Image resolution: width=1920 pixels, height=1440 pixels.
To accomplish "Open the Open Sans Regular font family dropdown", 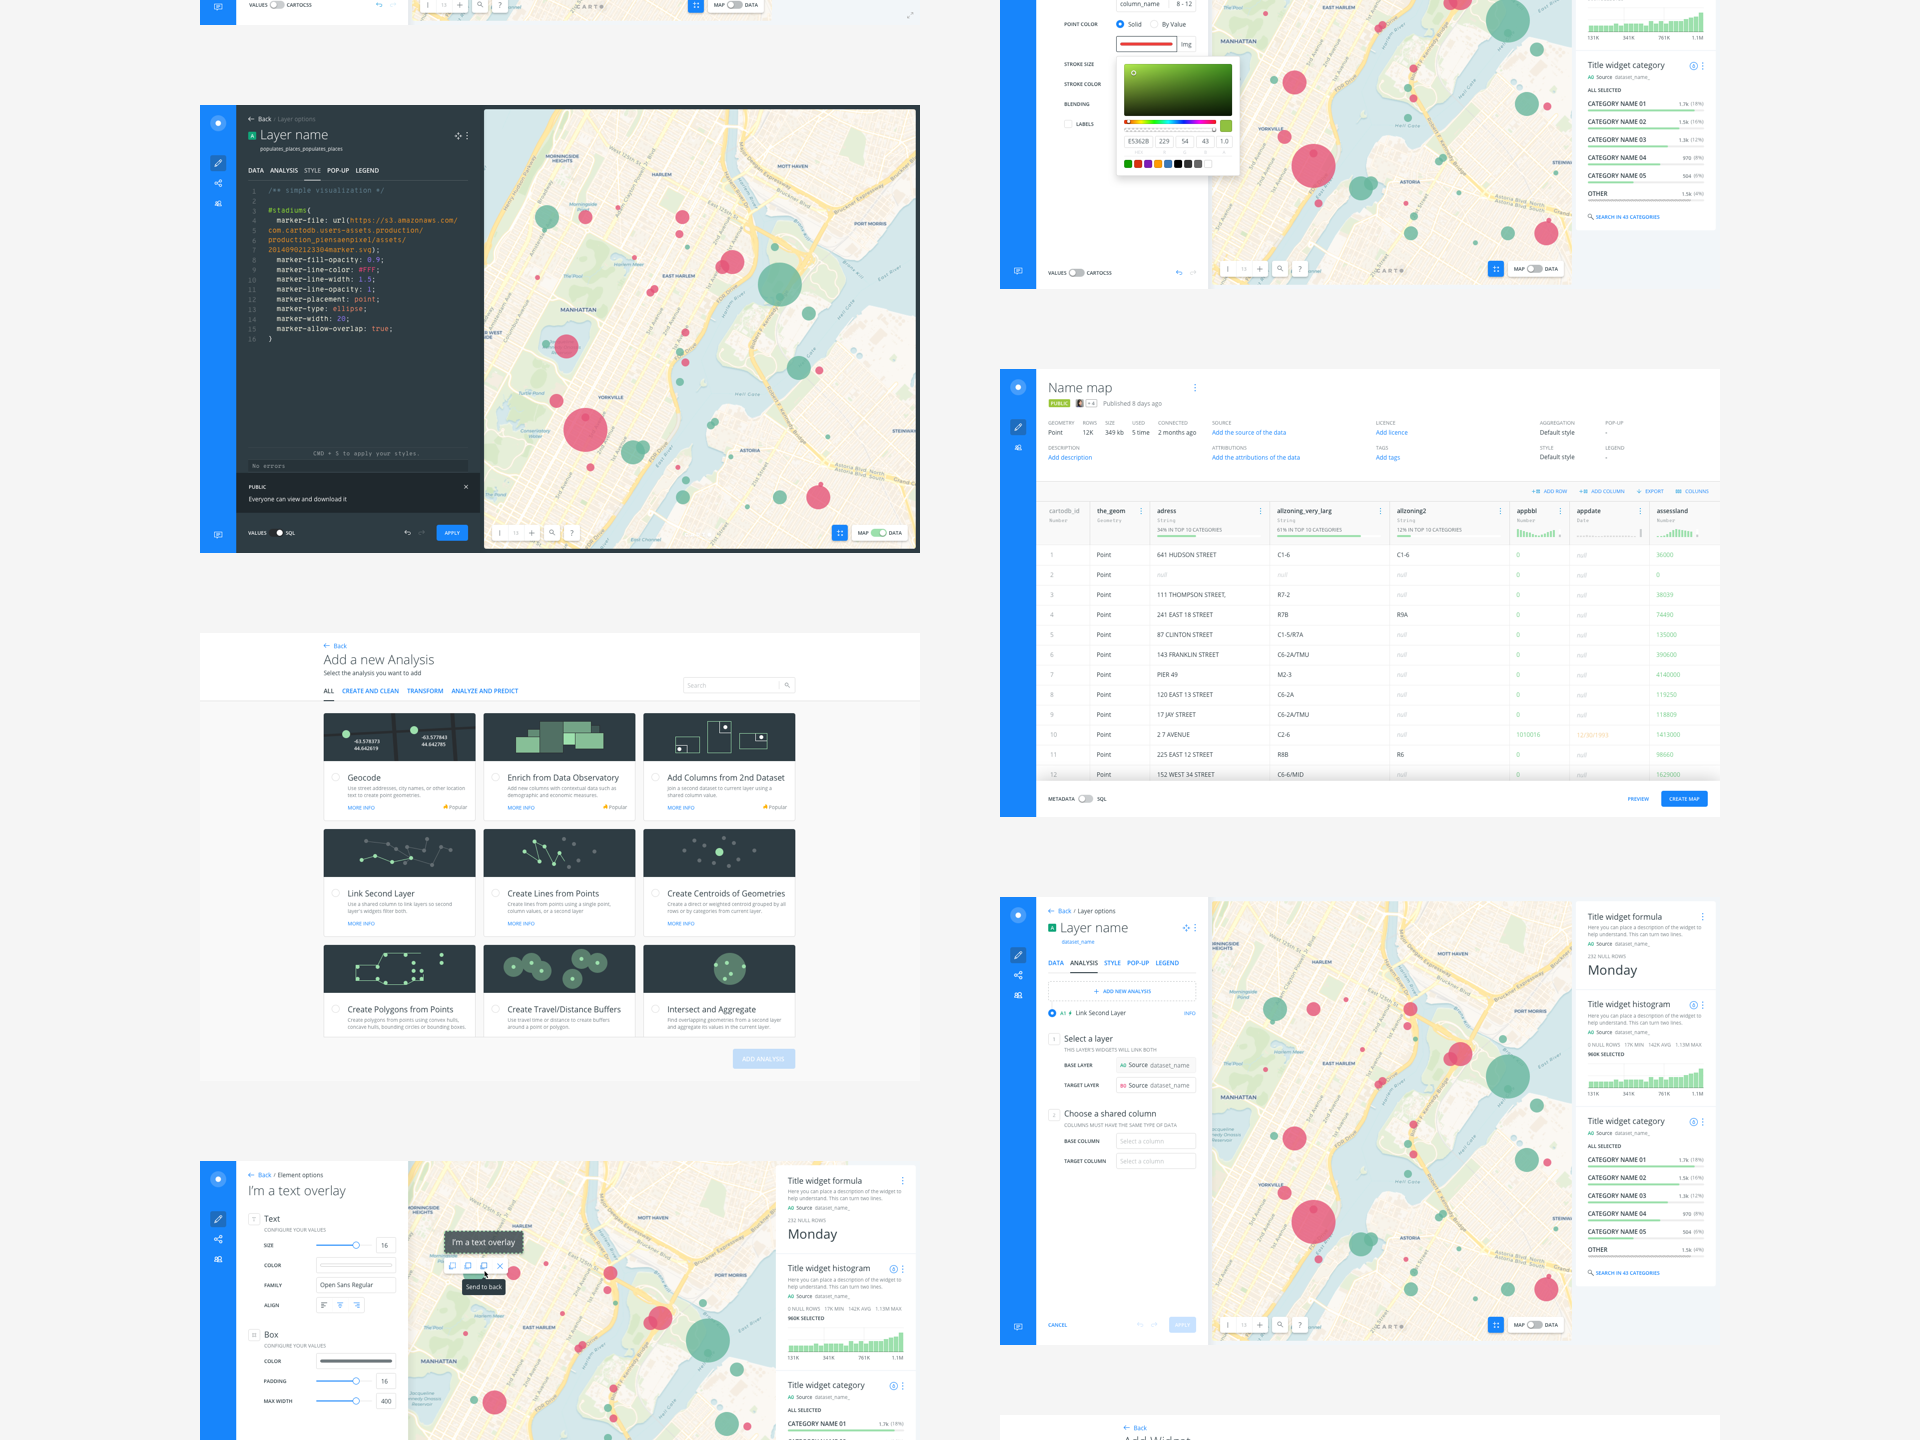I will [x=356, y=1285].
